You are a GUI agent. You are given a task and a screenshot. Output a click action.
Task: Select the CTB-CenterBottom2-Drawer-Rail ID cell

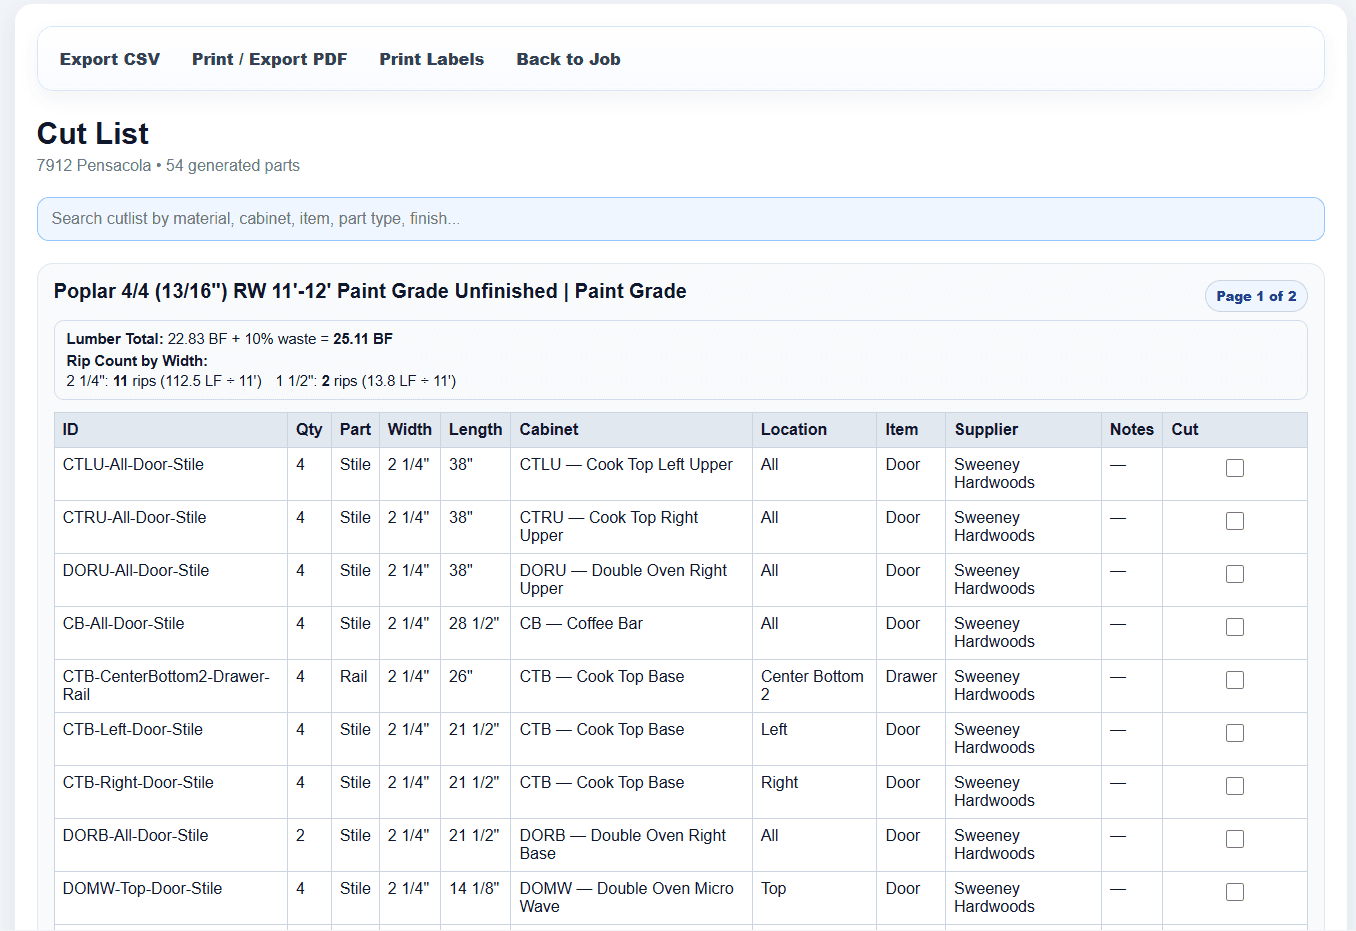click(x=171, y=686)
